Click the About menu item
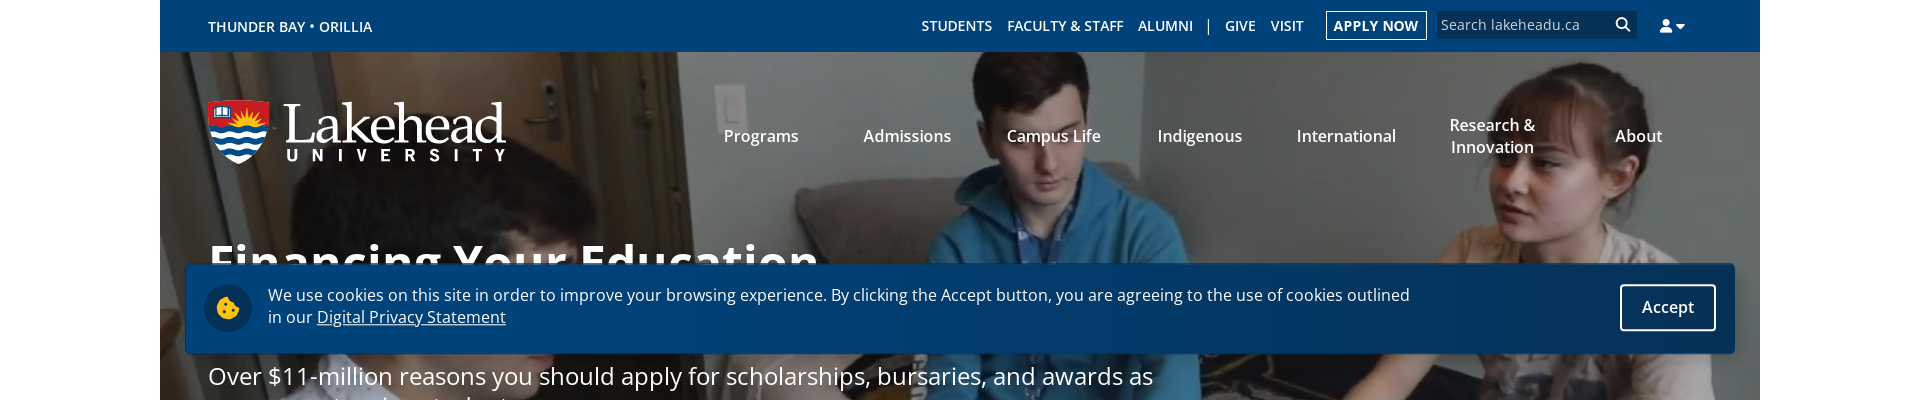Image resolution: width=1920 pixels, height=400 pixels. pos(1638,136)
